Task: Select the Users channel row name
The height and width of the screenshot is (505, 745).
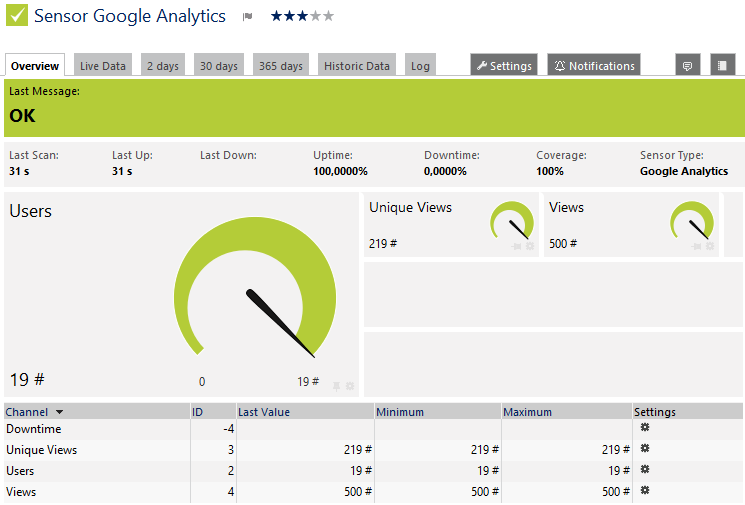Action: pos(20,471)
